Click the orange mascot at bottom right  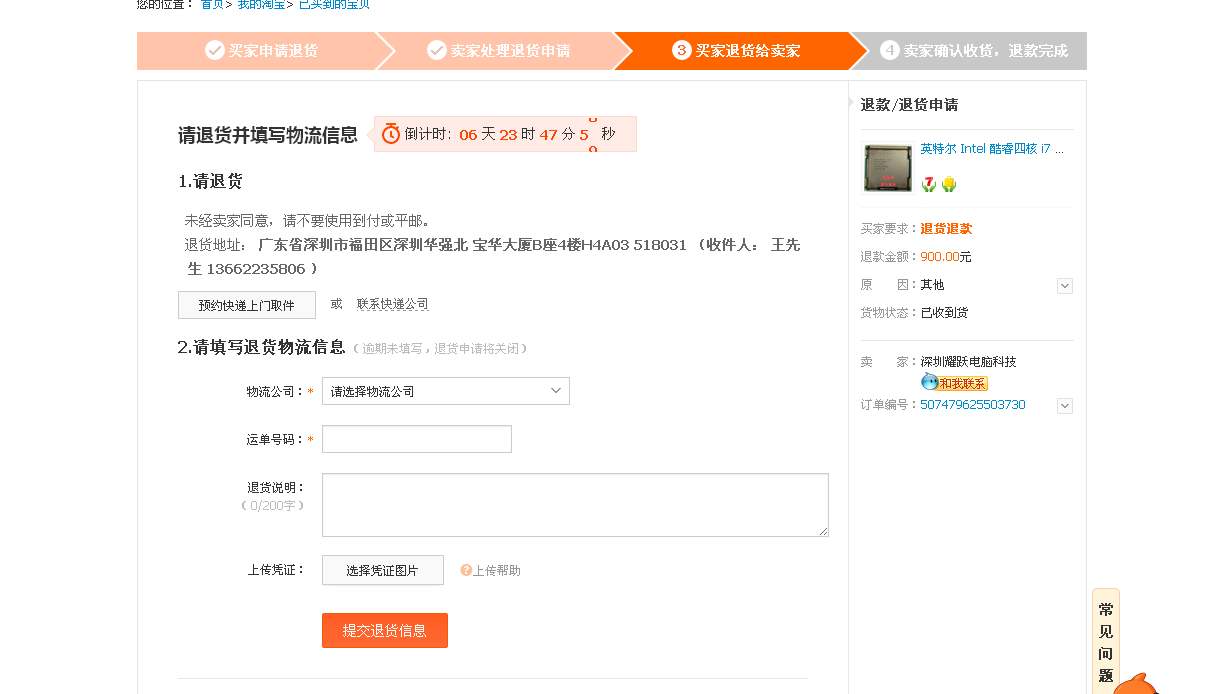click(1135, 684)
